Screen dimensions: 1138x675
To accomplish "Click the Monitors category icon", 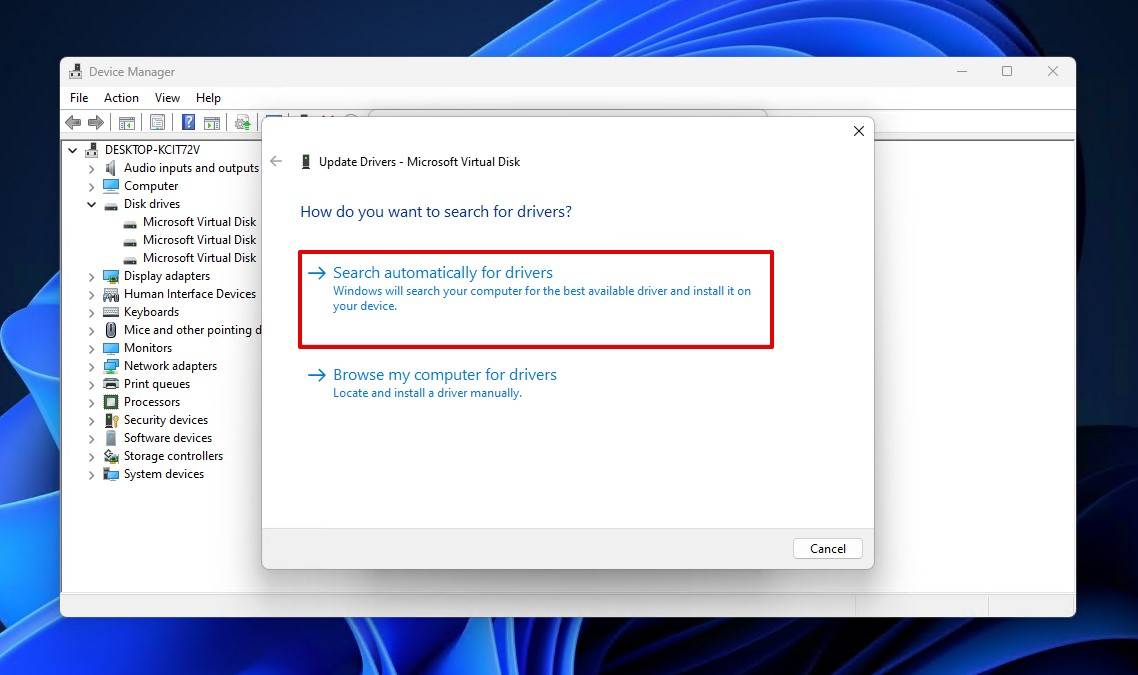I will (111, 348).
